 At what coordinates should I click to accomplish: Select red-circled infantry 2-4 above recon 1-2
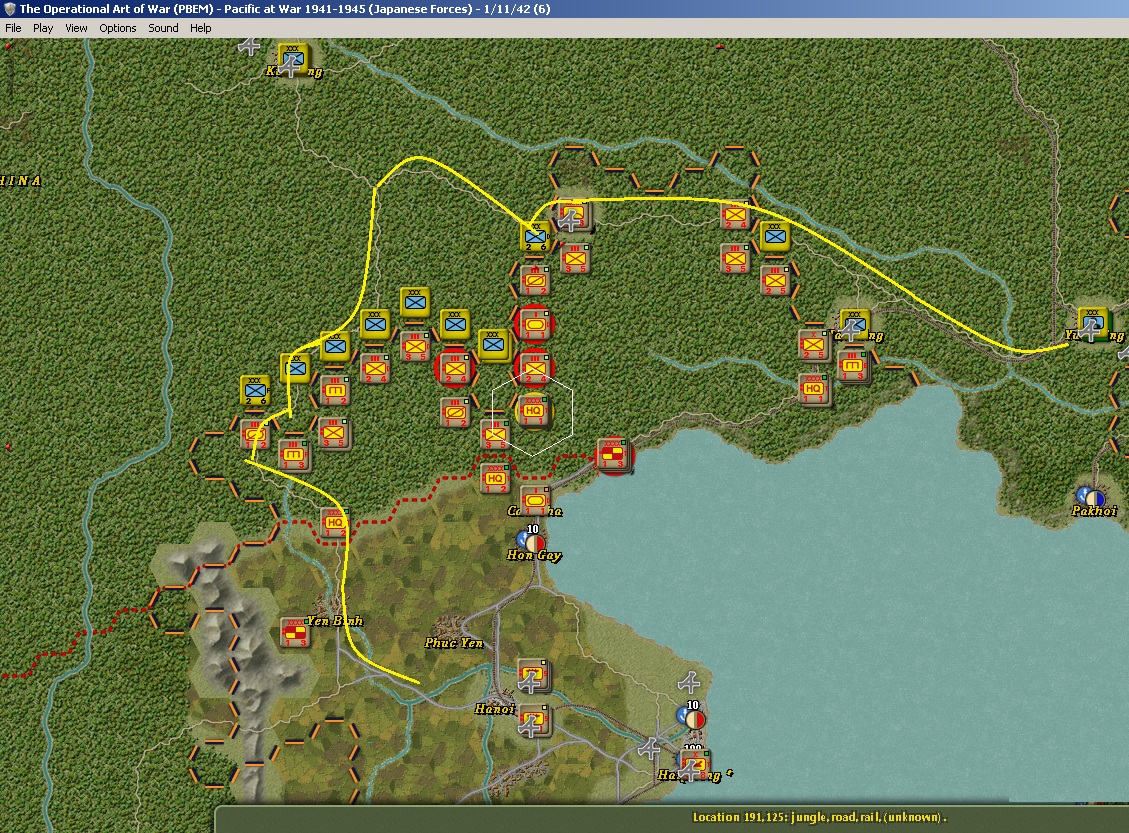click(x=454, y=368)
